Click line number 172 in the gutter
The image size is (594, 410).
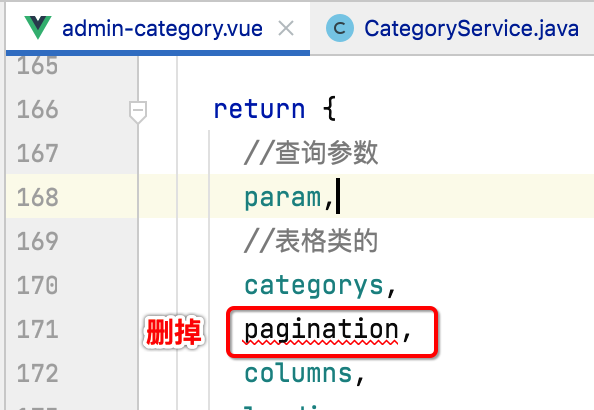coord(38,373)
